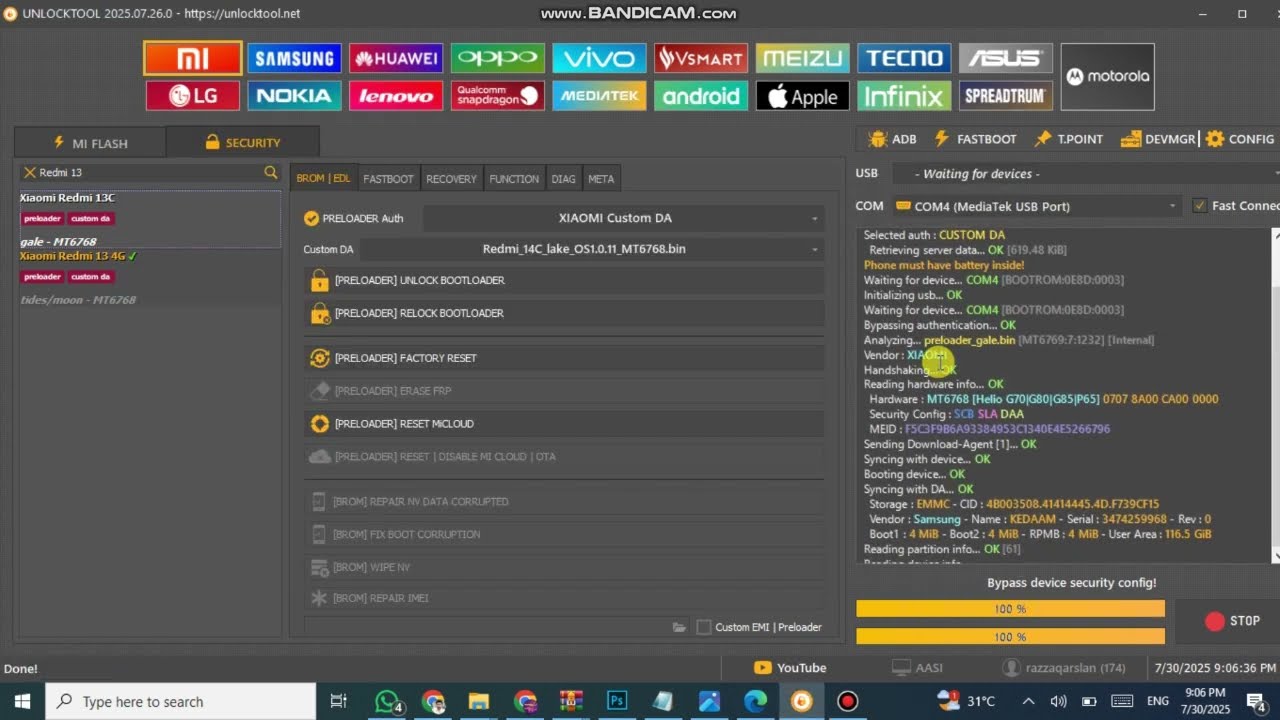Switch to the MI FLASH tab
The image size is (1280, 720).
(90, 143)
